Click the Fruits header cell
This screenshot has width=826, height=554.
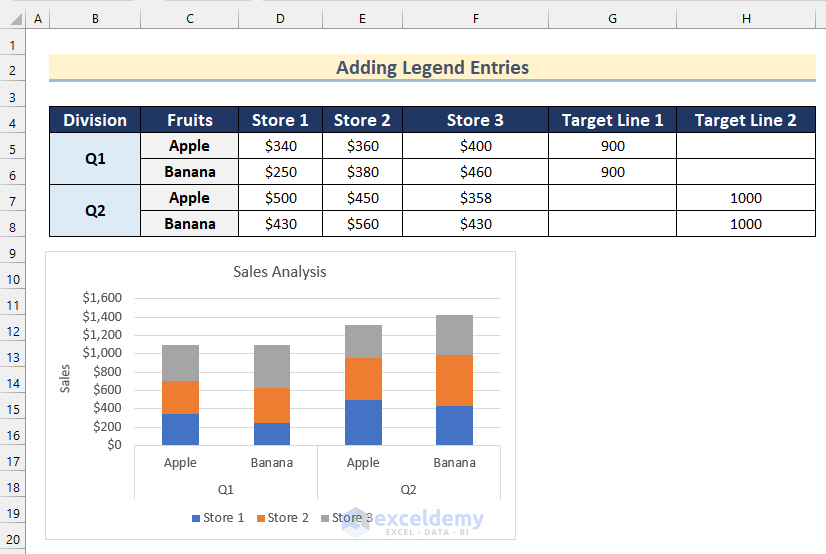click(x=190, y=120)
